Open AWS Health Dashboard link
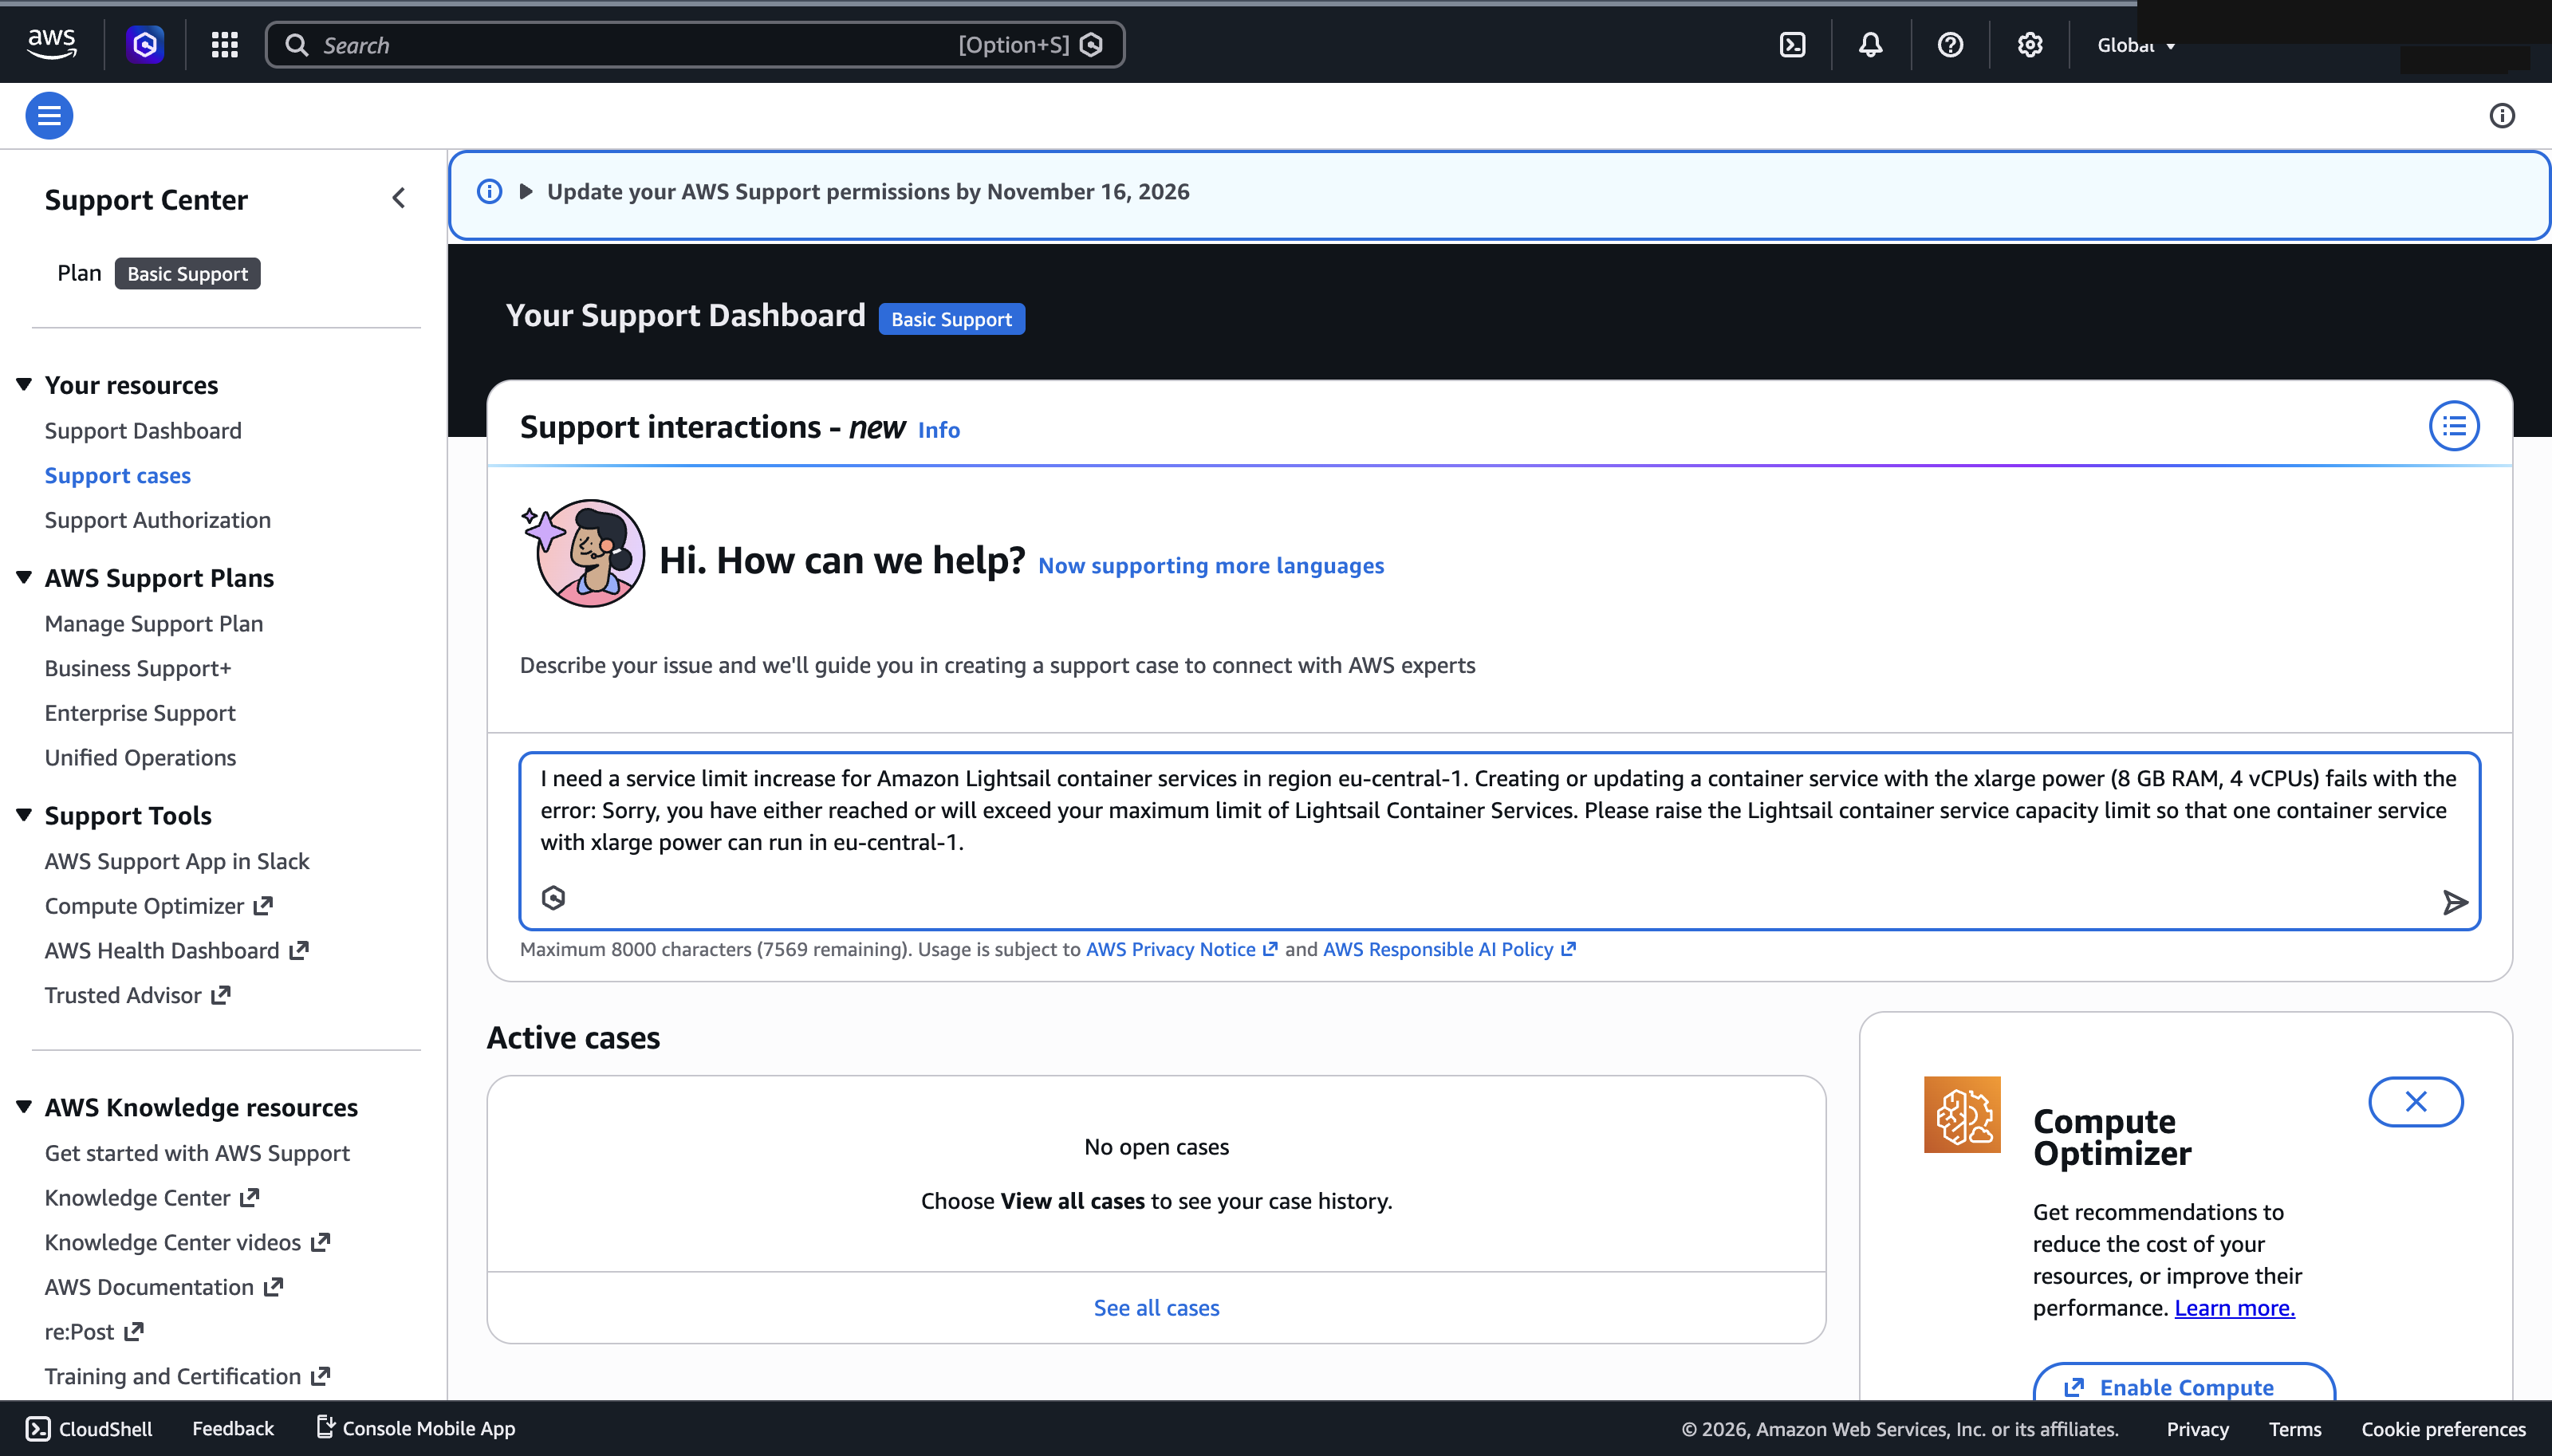The width and height of the screenshot is (2552, 1456). pyautogui.click(x=177, y=951)
